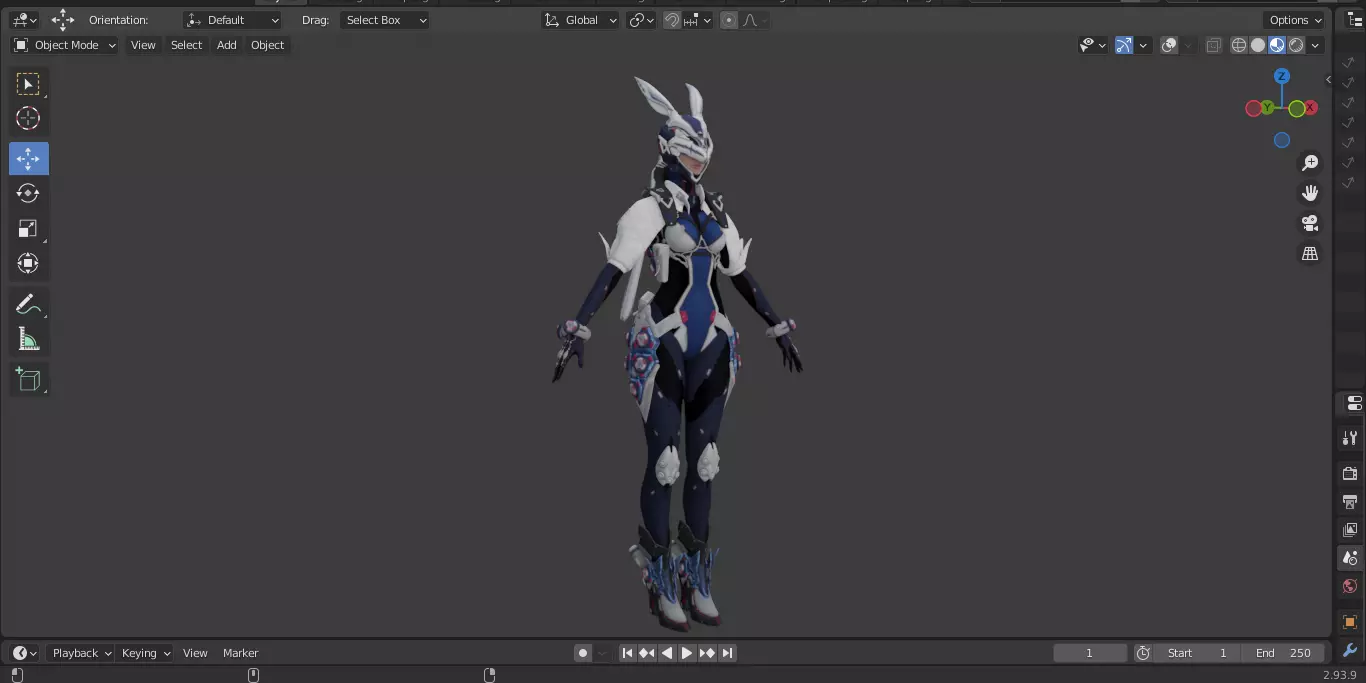Activate the Scale tool
The height and width of the screenshot is (683, 1366).
28,228
